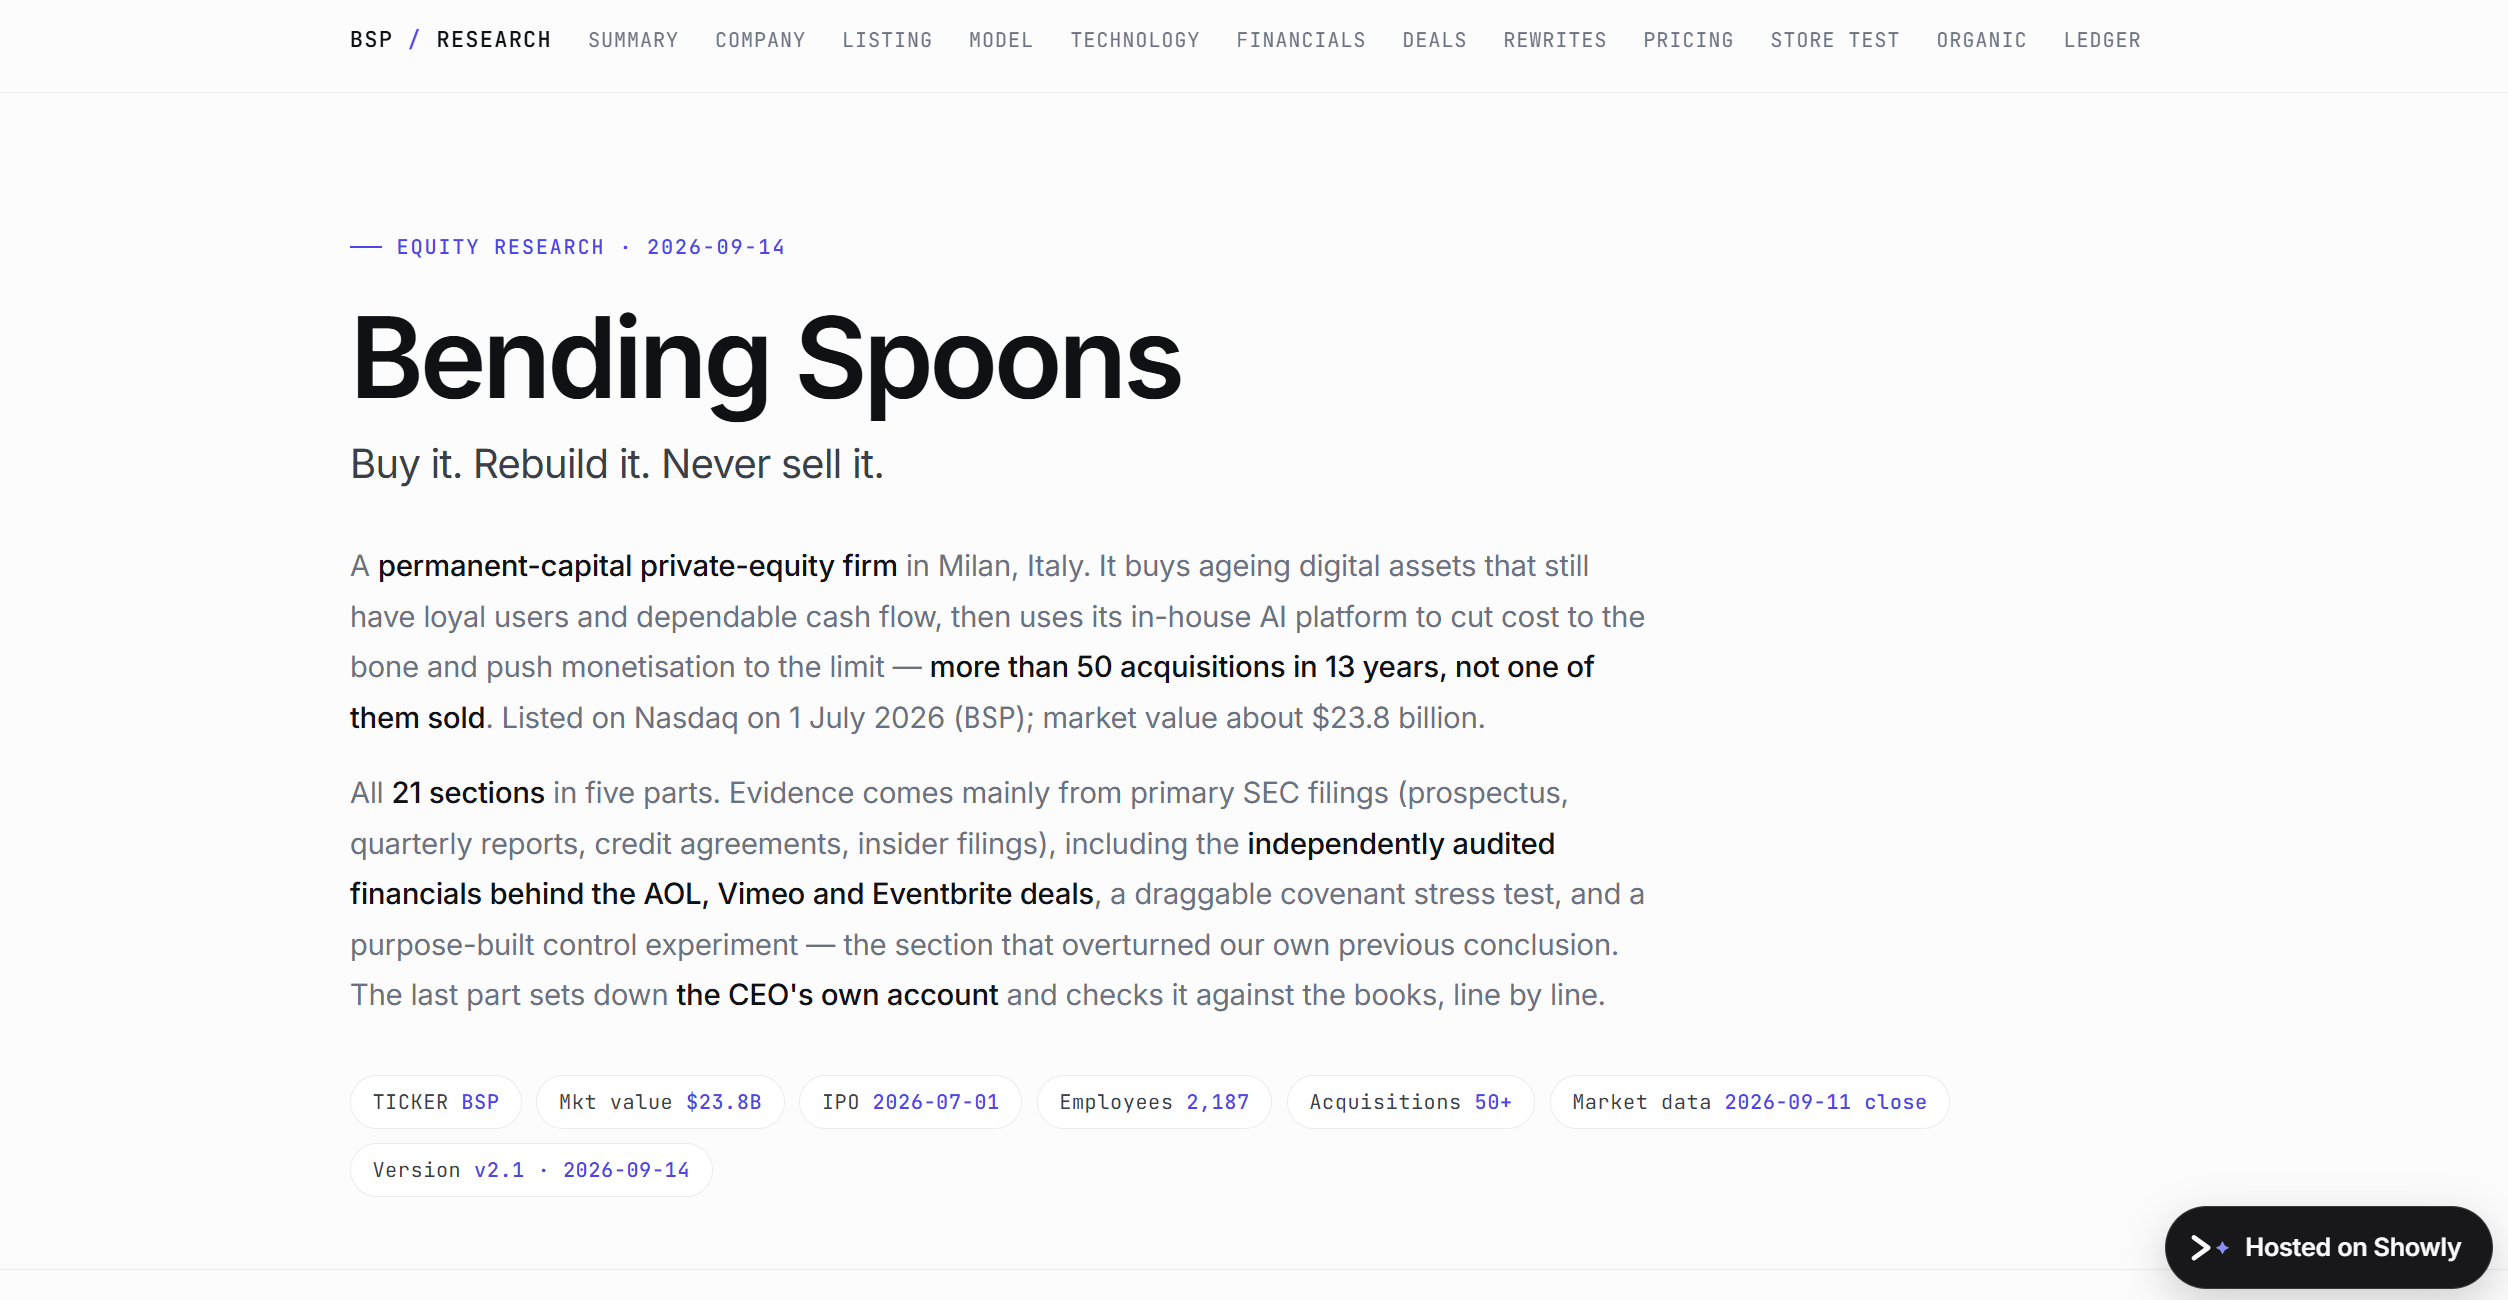Select the DEALS nav item
The image size is (2508, 1300).
coord(1434,40)
